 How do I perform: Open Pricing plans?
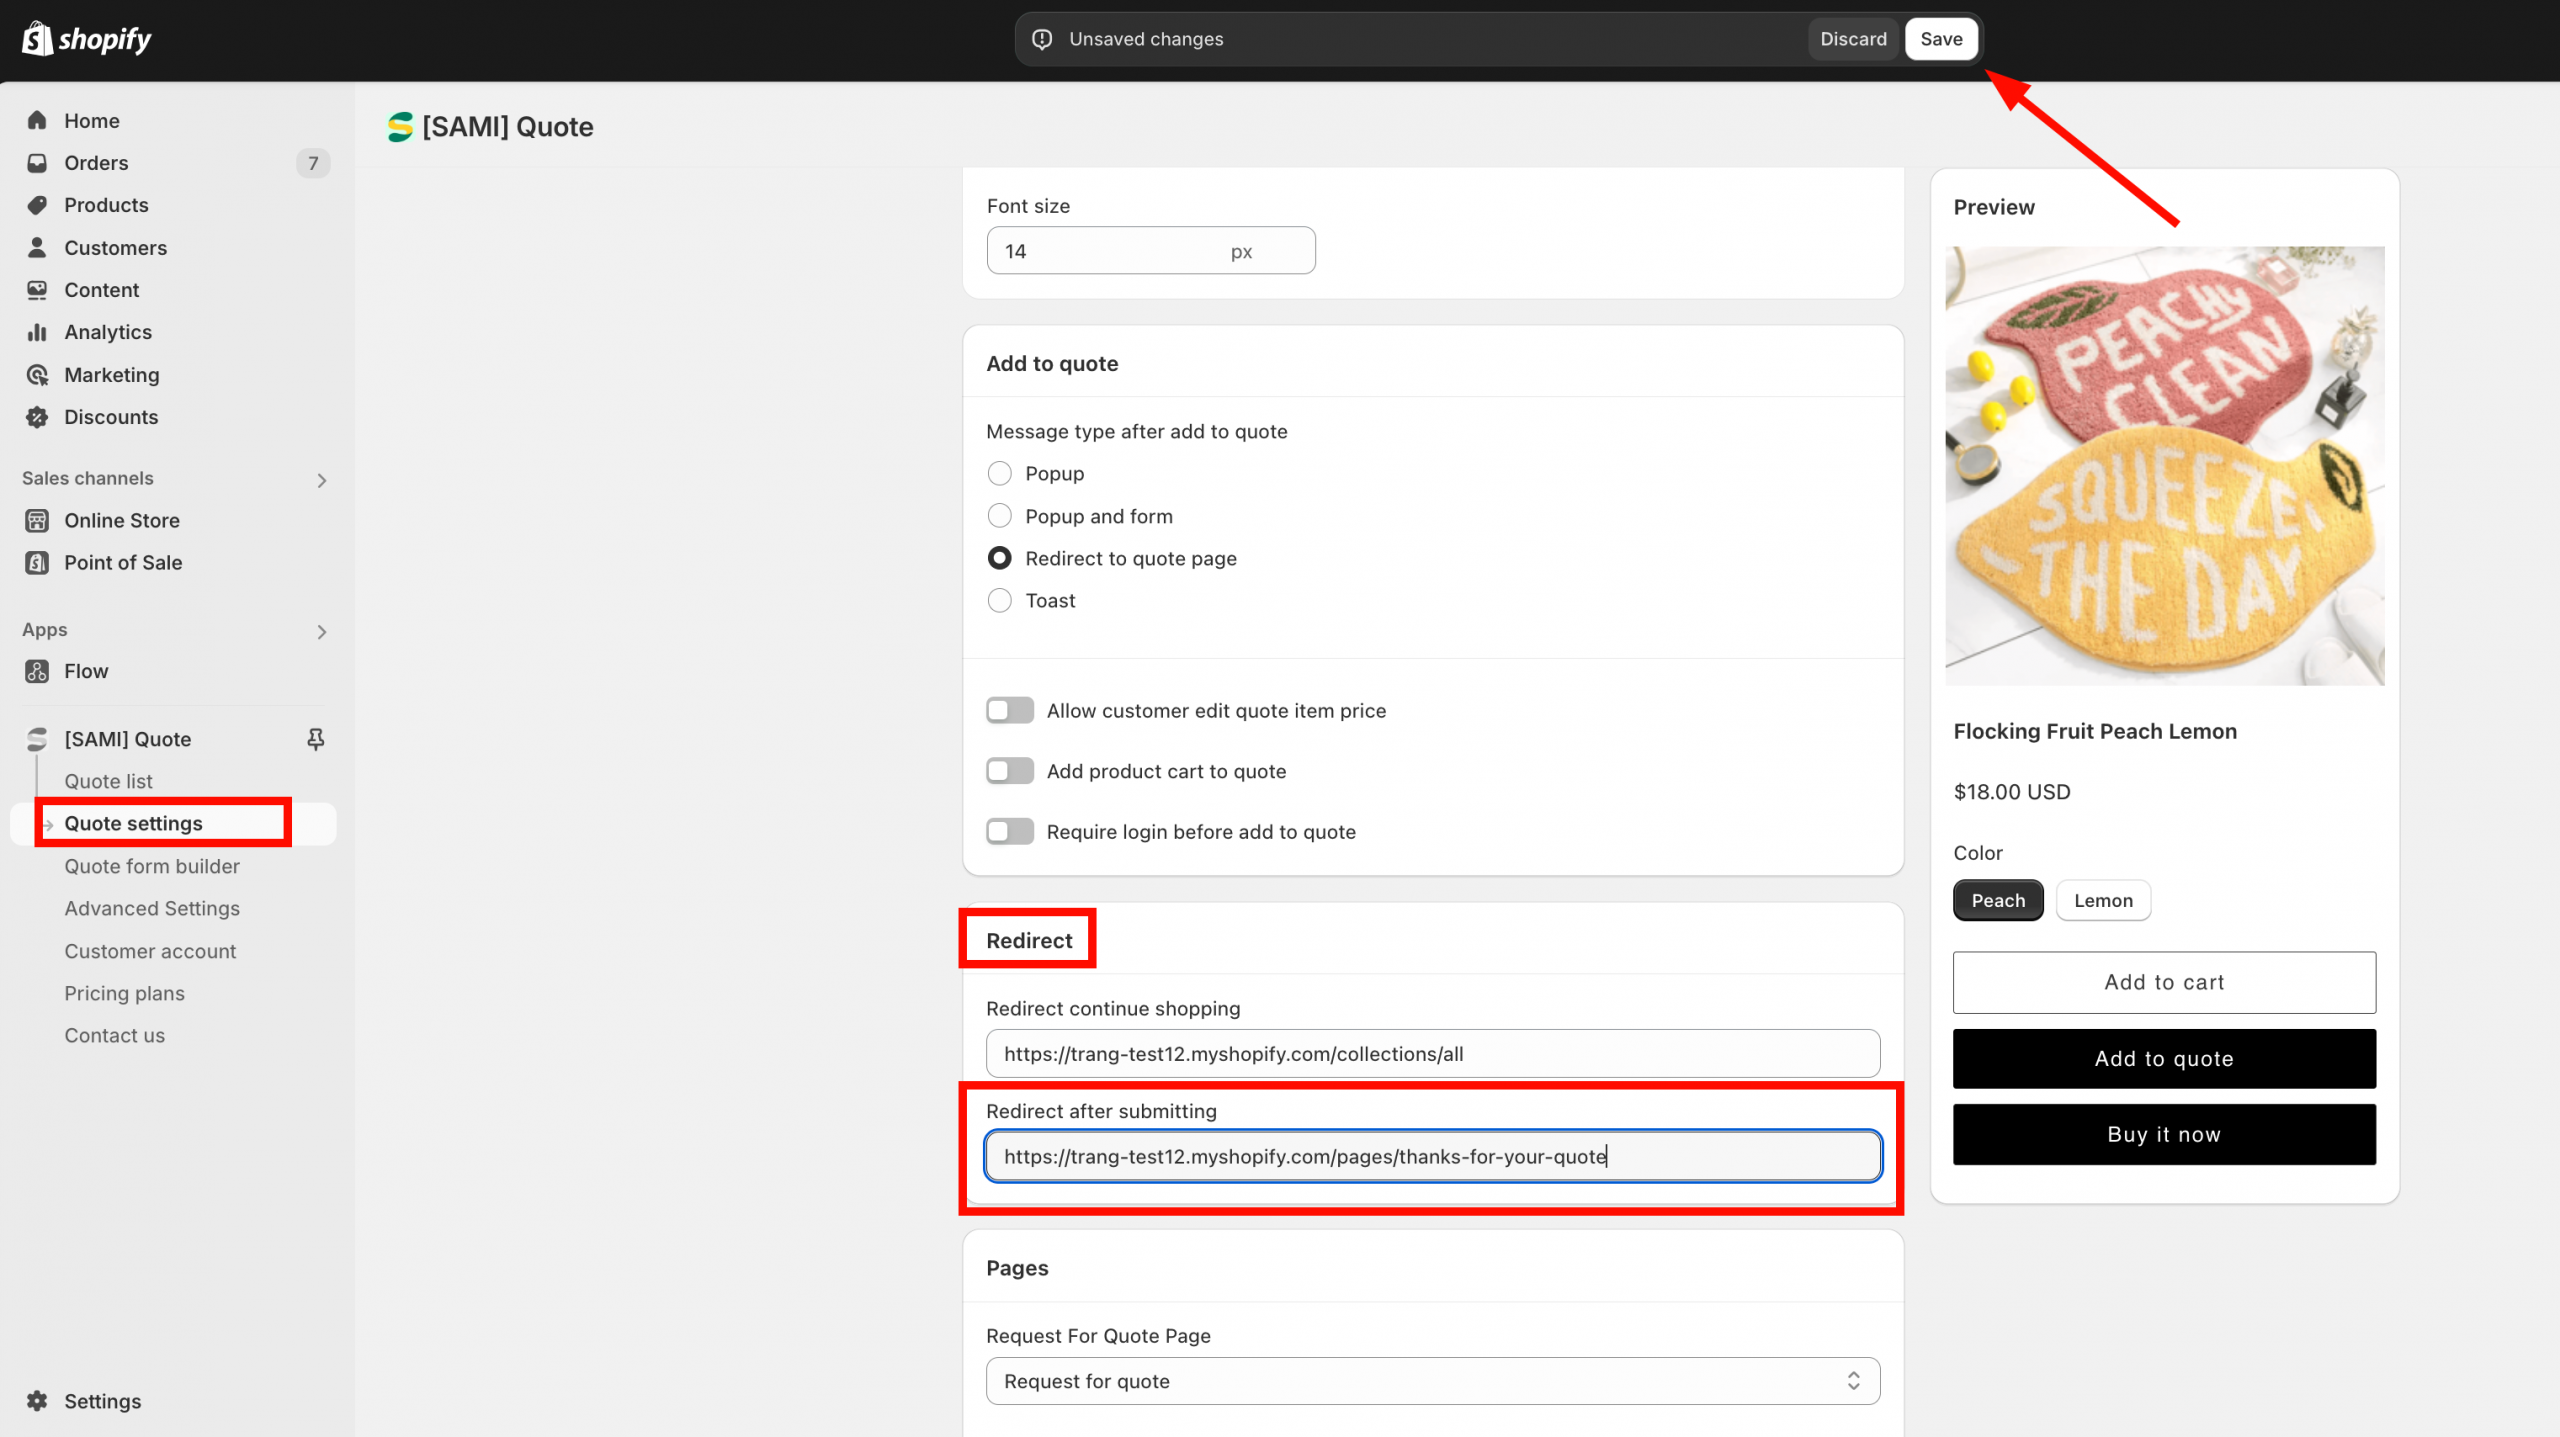pyautogui.click(x=124, y=993)
